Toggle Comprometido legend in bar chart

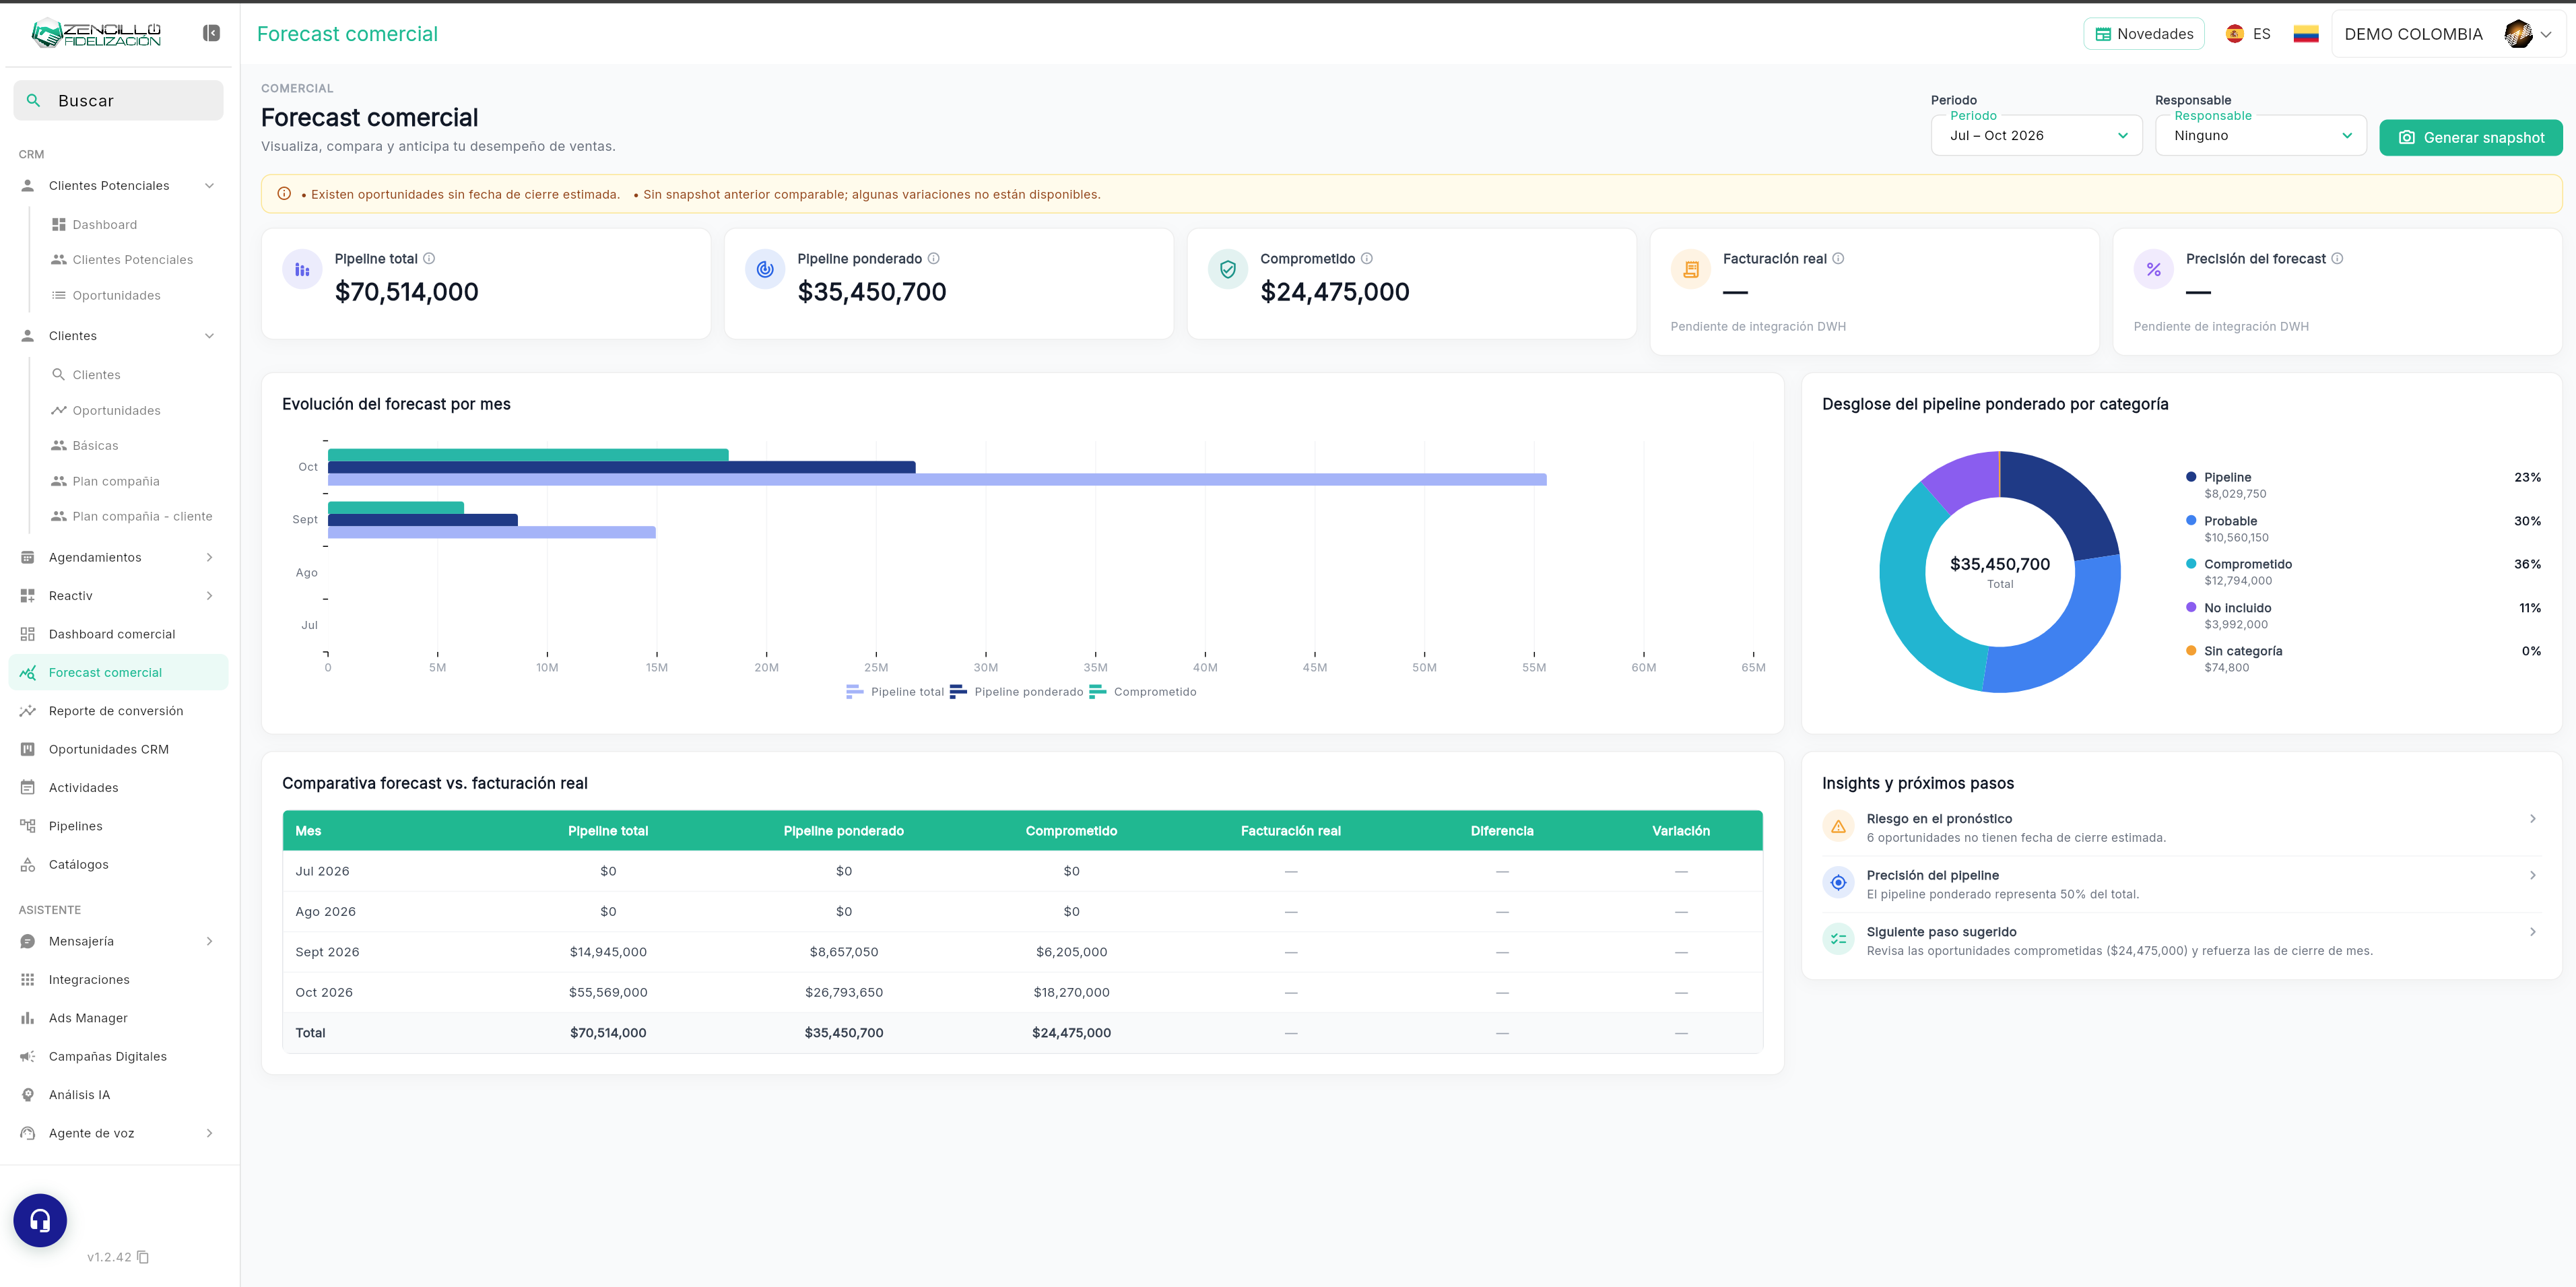coord(1142,692)
